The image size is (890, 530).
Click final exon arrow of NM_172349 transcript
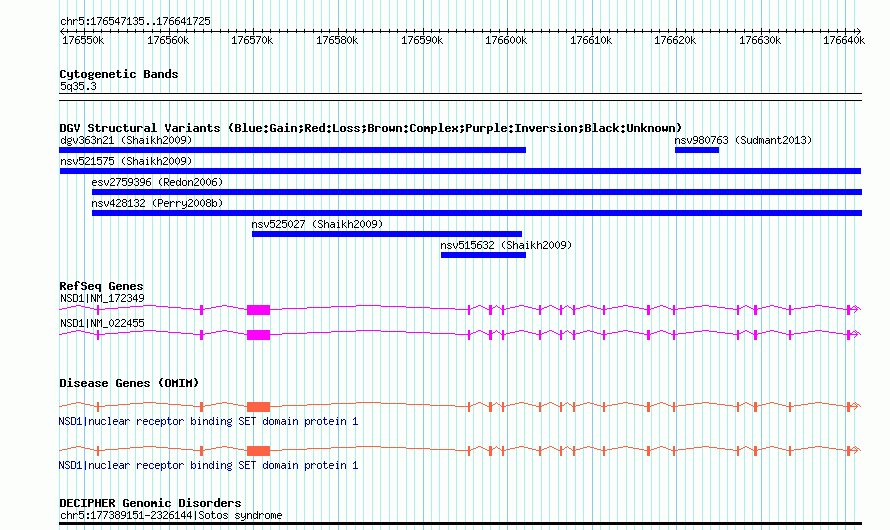pyautogui.click(x=854, y=310)
